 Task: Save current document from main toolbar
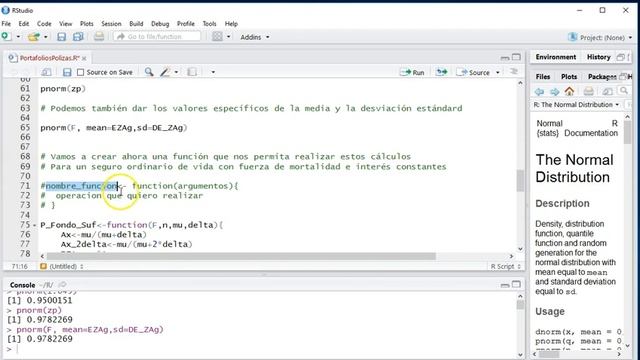(x=61, y=37)
